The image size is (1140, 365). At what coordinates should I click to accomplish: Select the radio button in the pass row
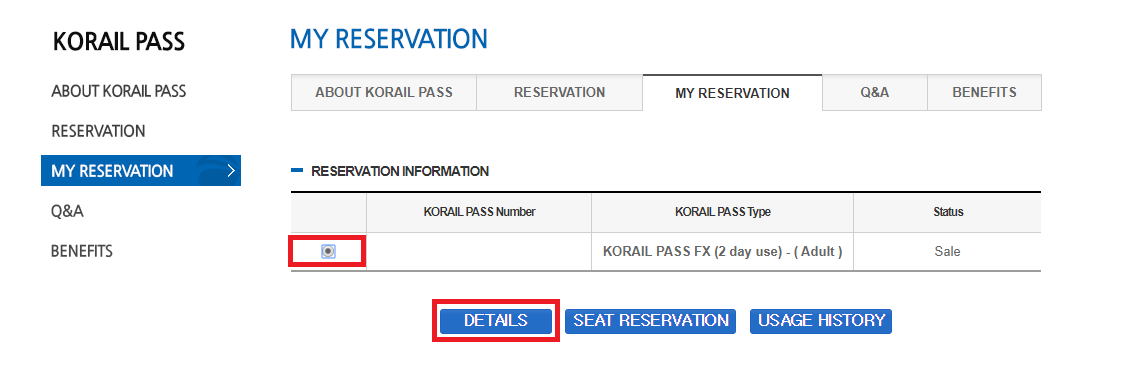(328, 251)
